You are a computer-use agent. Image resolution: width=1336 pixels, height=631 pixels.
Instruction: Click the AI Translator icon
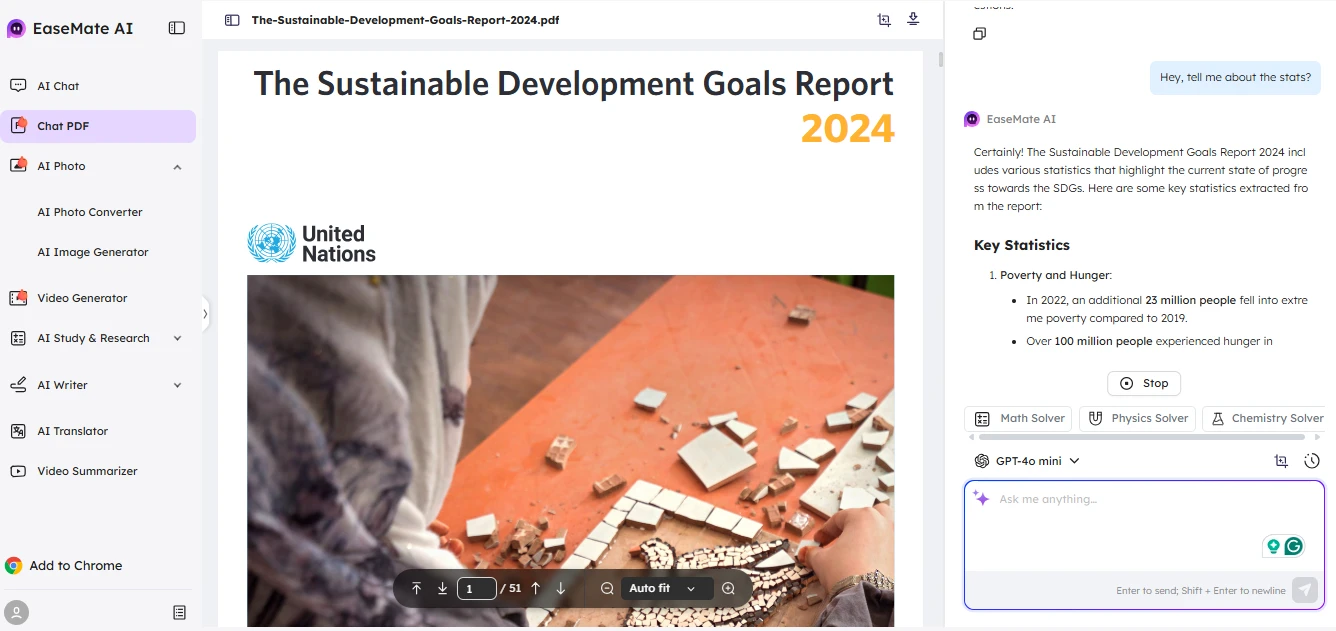18,431
